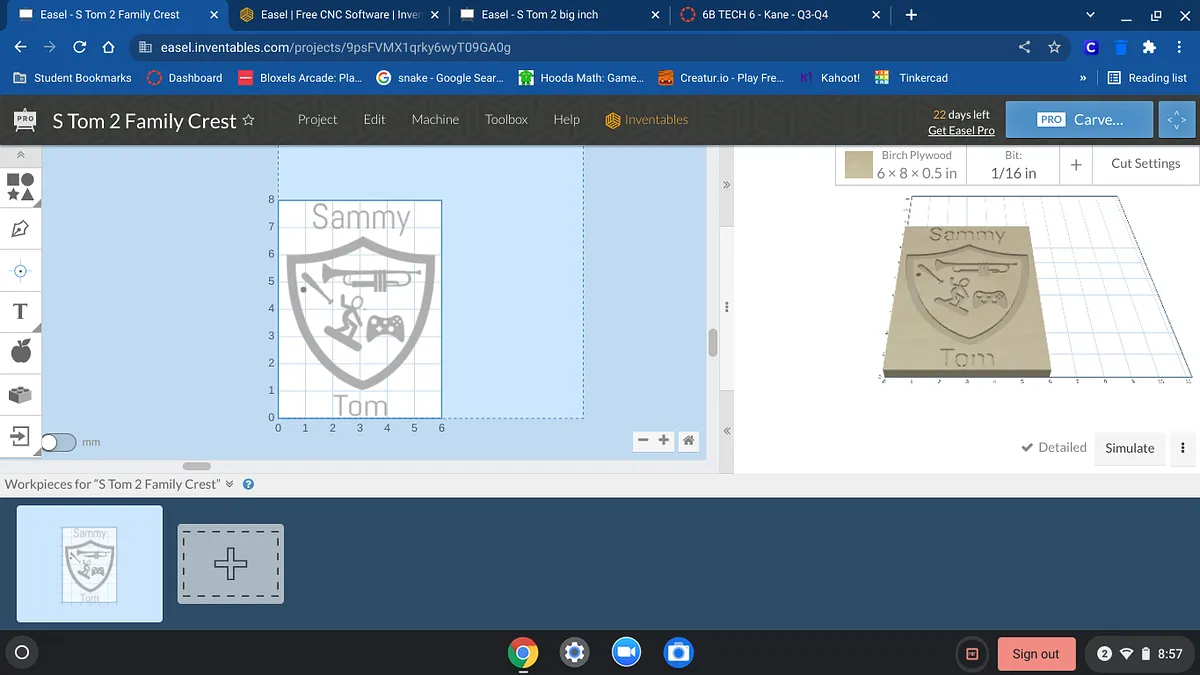Open the apple icon library
1200x675 pixels.
click(20, 351)
